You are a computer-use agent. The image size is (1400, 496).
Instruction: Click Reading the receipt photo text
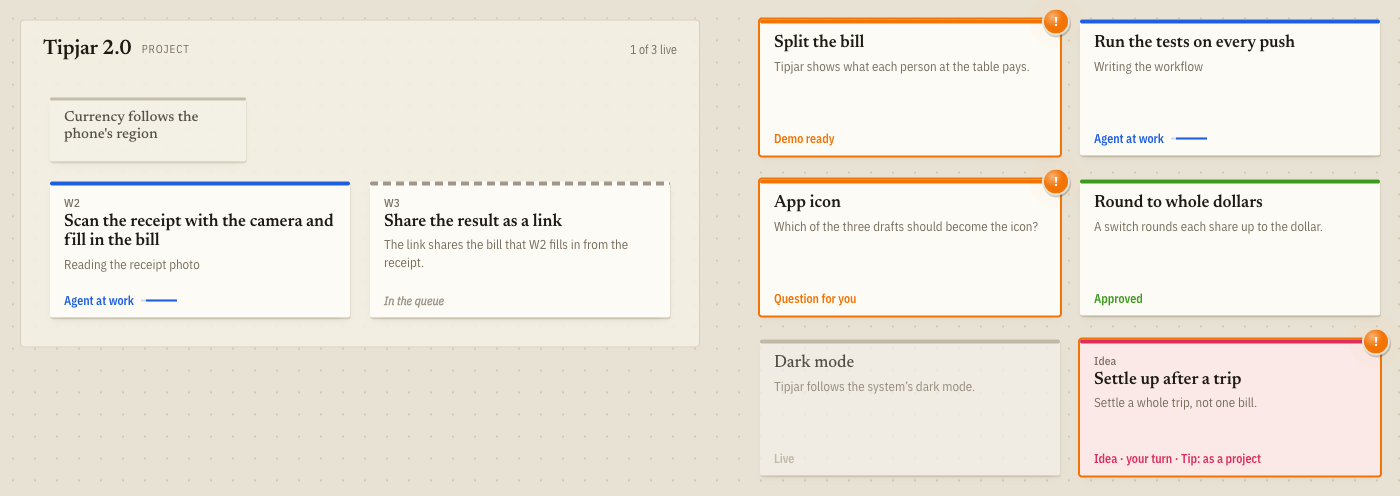point(132,265)
